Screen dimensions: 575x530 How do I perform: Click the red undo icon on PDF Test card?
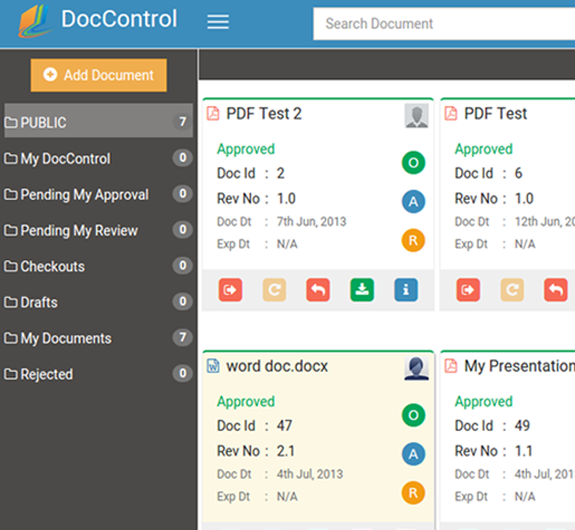pos(556,290)
